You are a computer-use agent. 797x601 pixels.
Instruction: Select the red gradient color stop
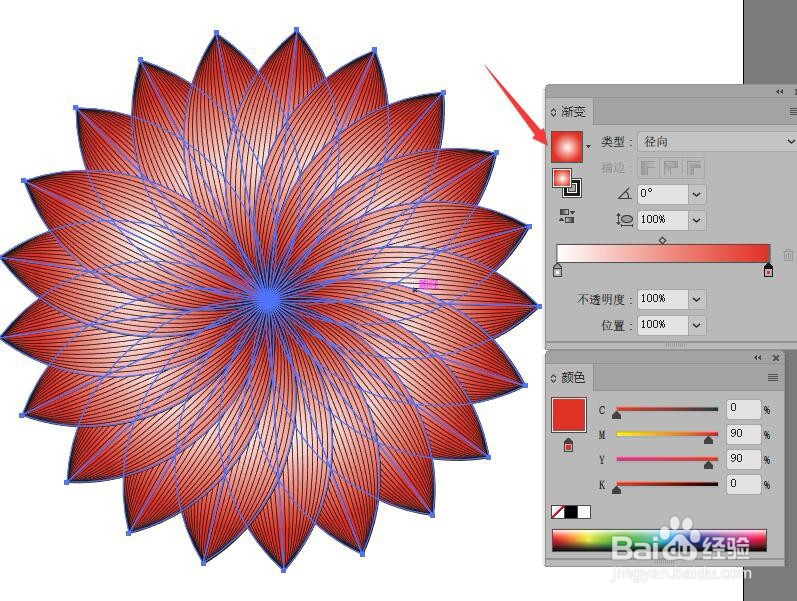(769, 270)
